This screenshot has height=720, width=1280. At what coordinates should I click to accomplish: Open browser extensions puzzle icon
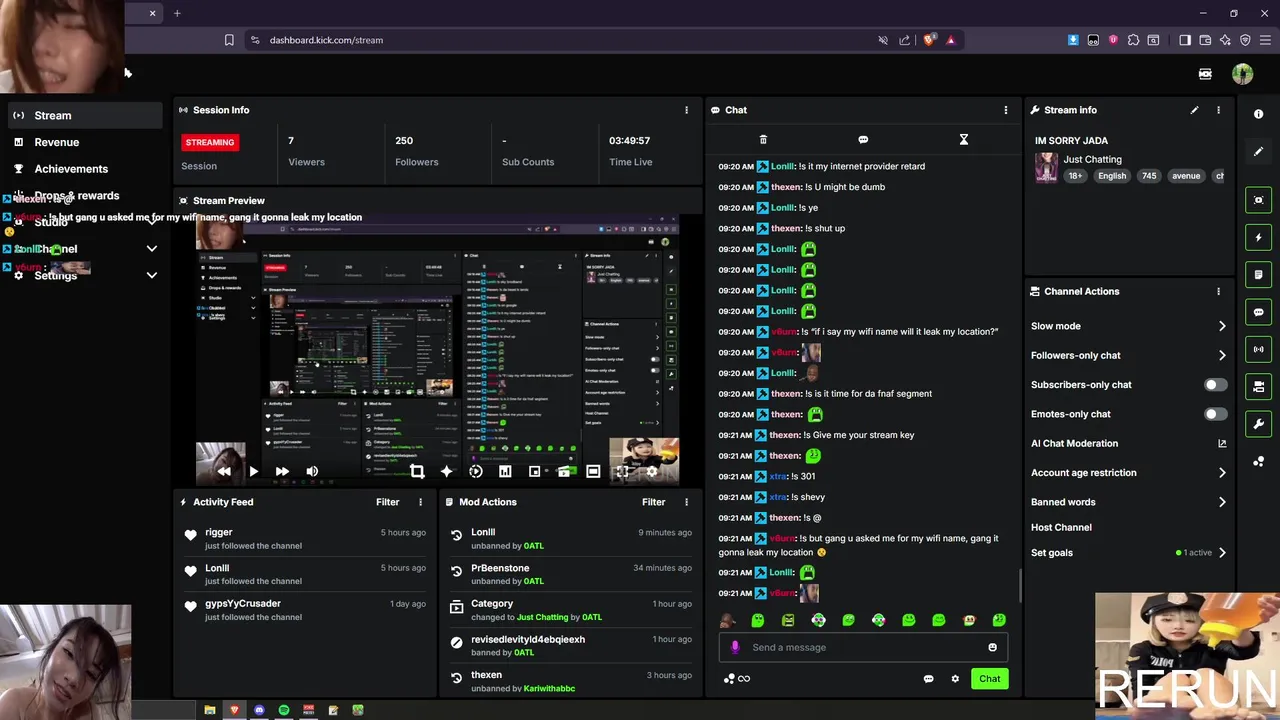pos(1133,40)
